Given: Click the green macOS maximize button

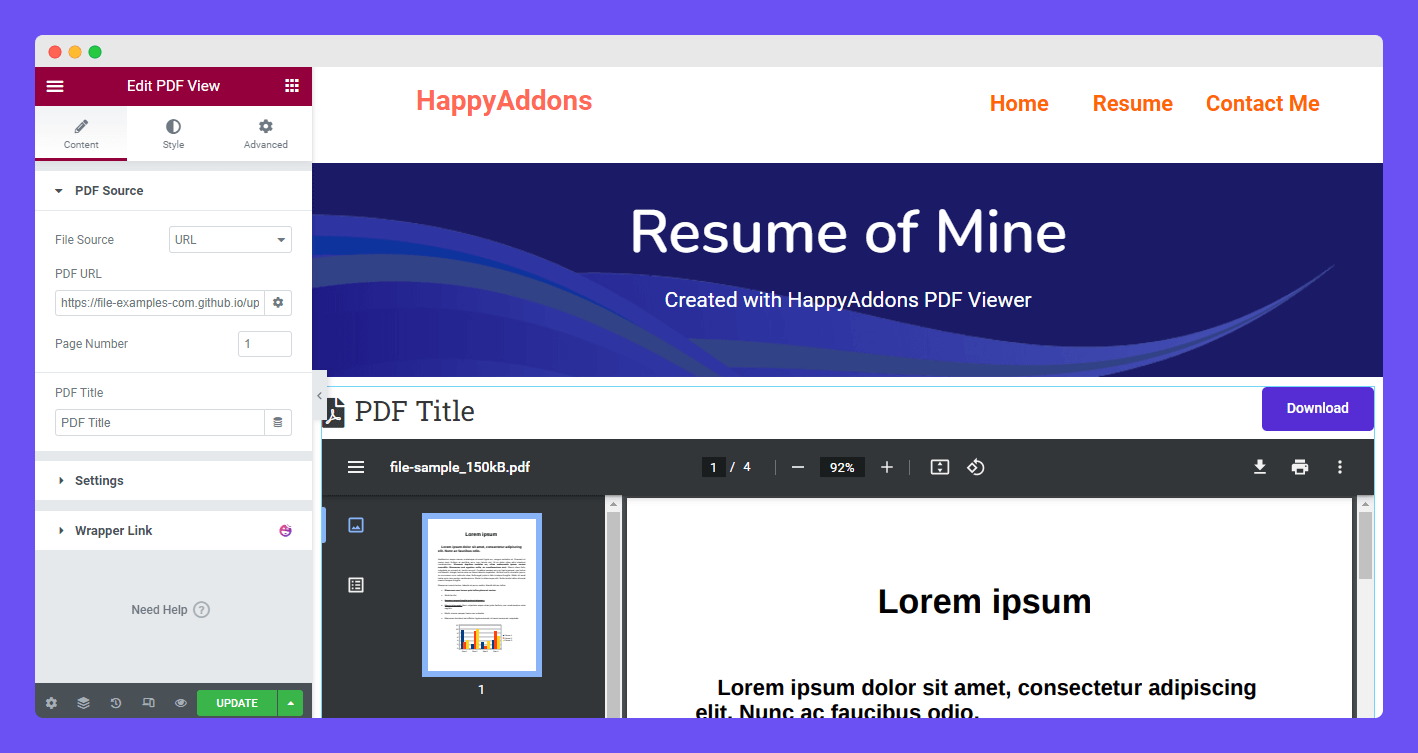Looking at the screenshot, I should (95, 52).
